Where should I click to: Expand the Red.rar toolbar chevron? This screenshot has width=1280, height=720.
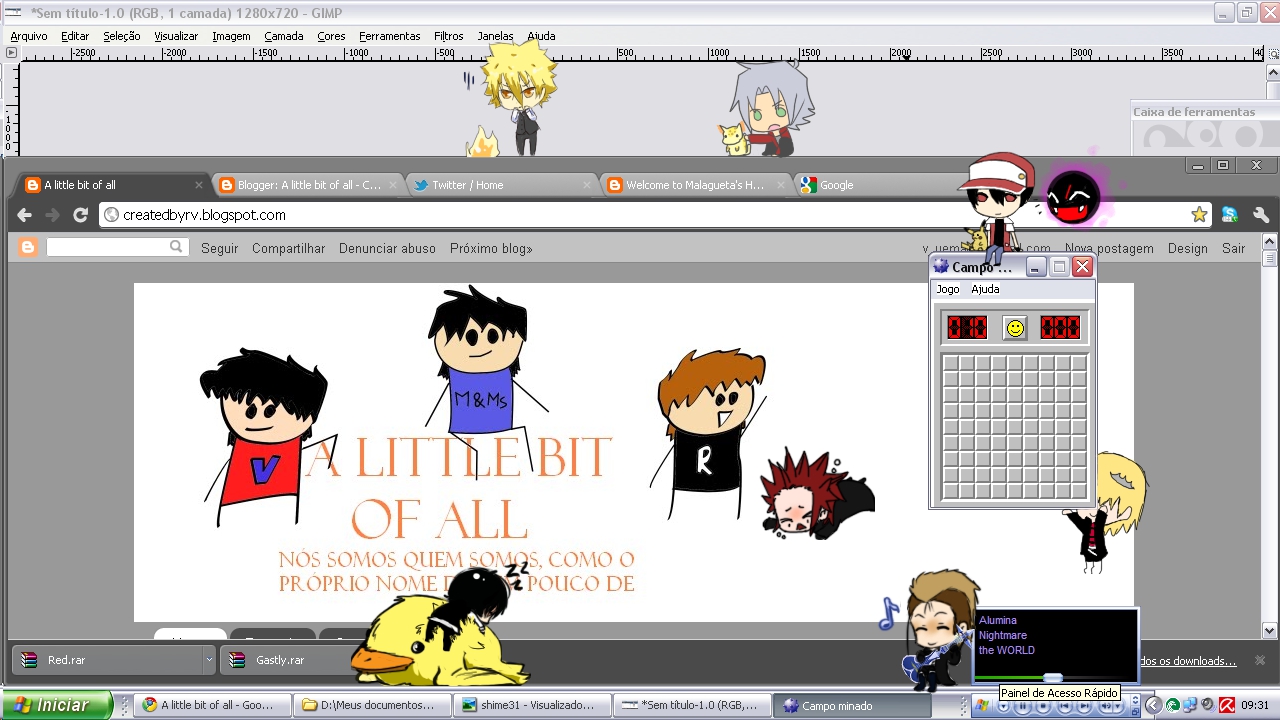[207, 659]
